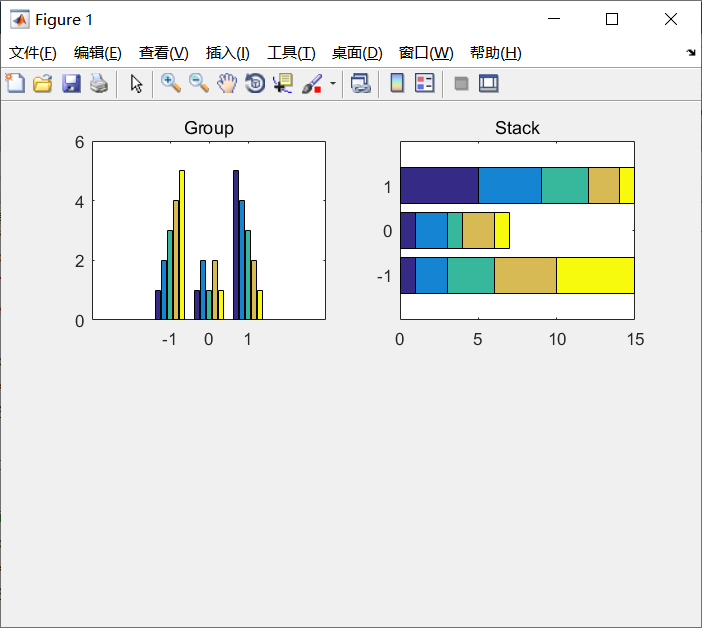Image resolution: width=702 pixels, height=628 pixels.
Task: Click the Hide Plot Tools icon
Action: click(x=461, y=84)
